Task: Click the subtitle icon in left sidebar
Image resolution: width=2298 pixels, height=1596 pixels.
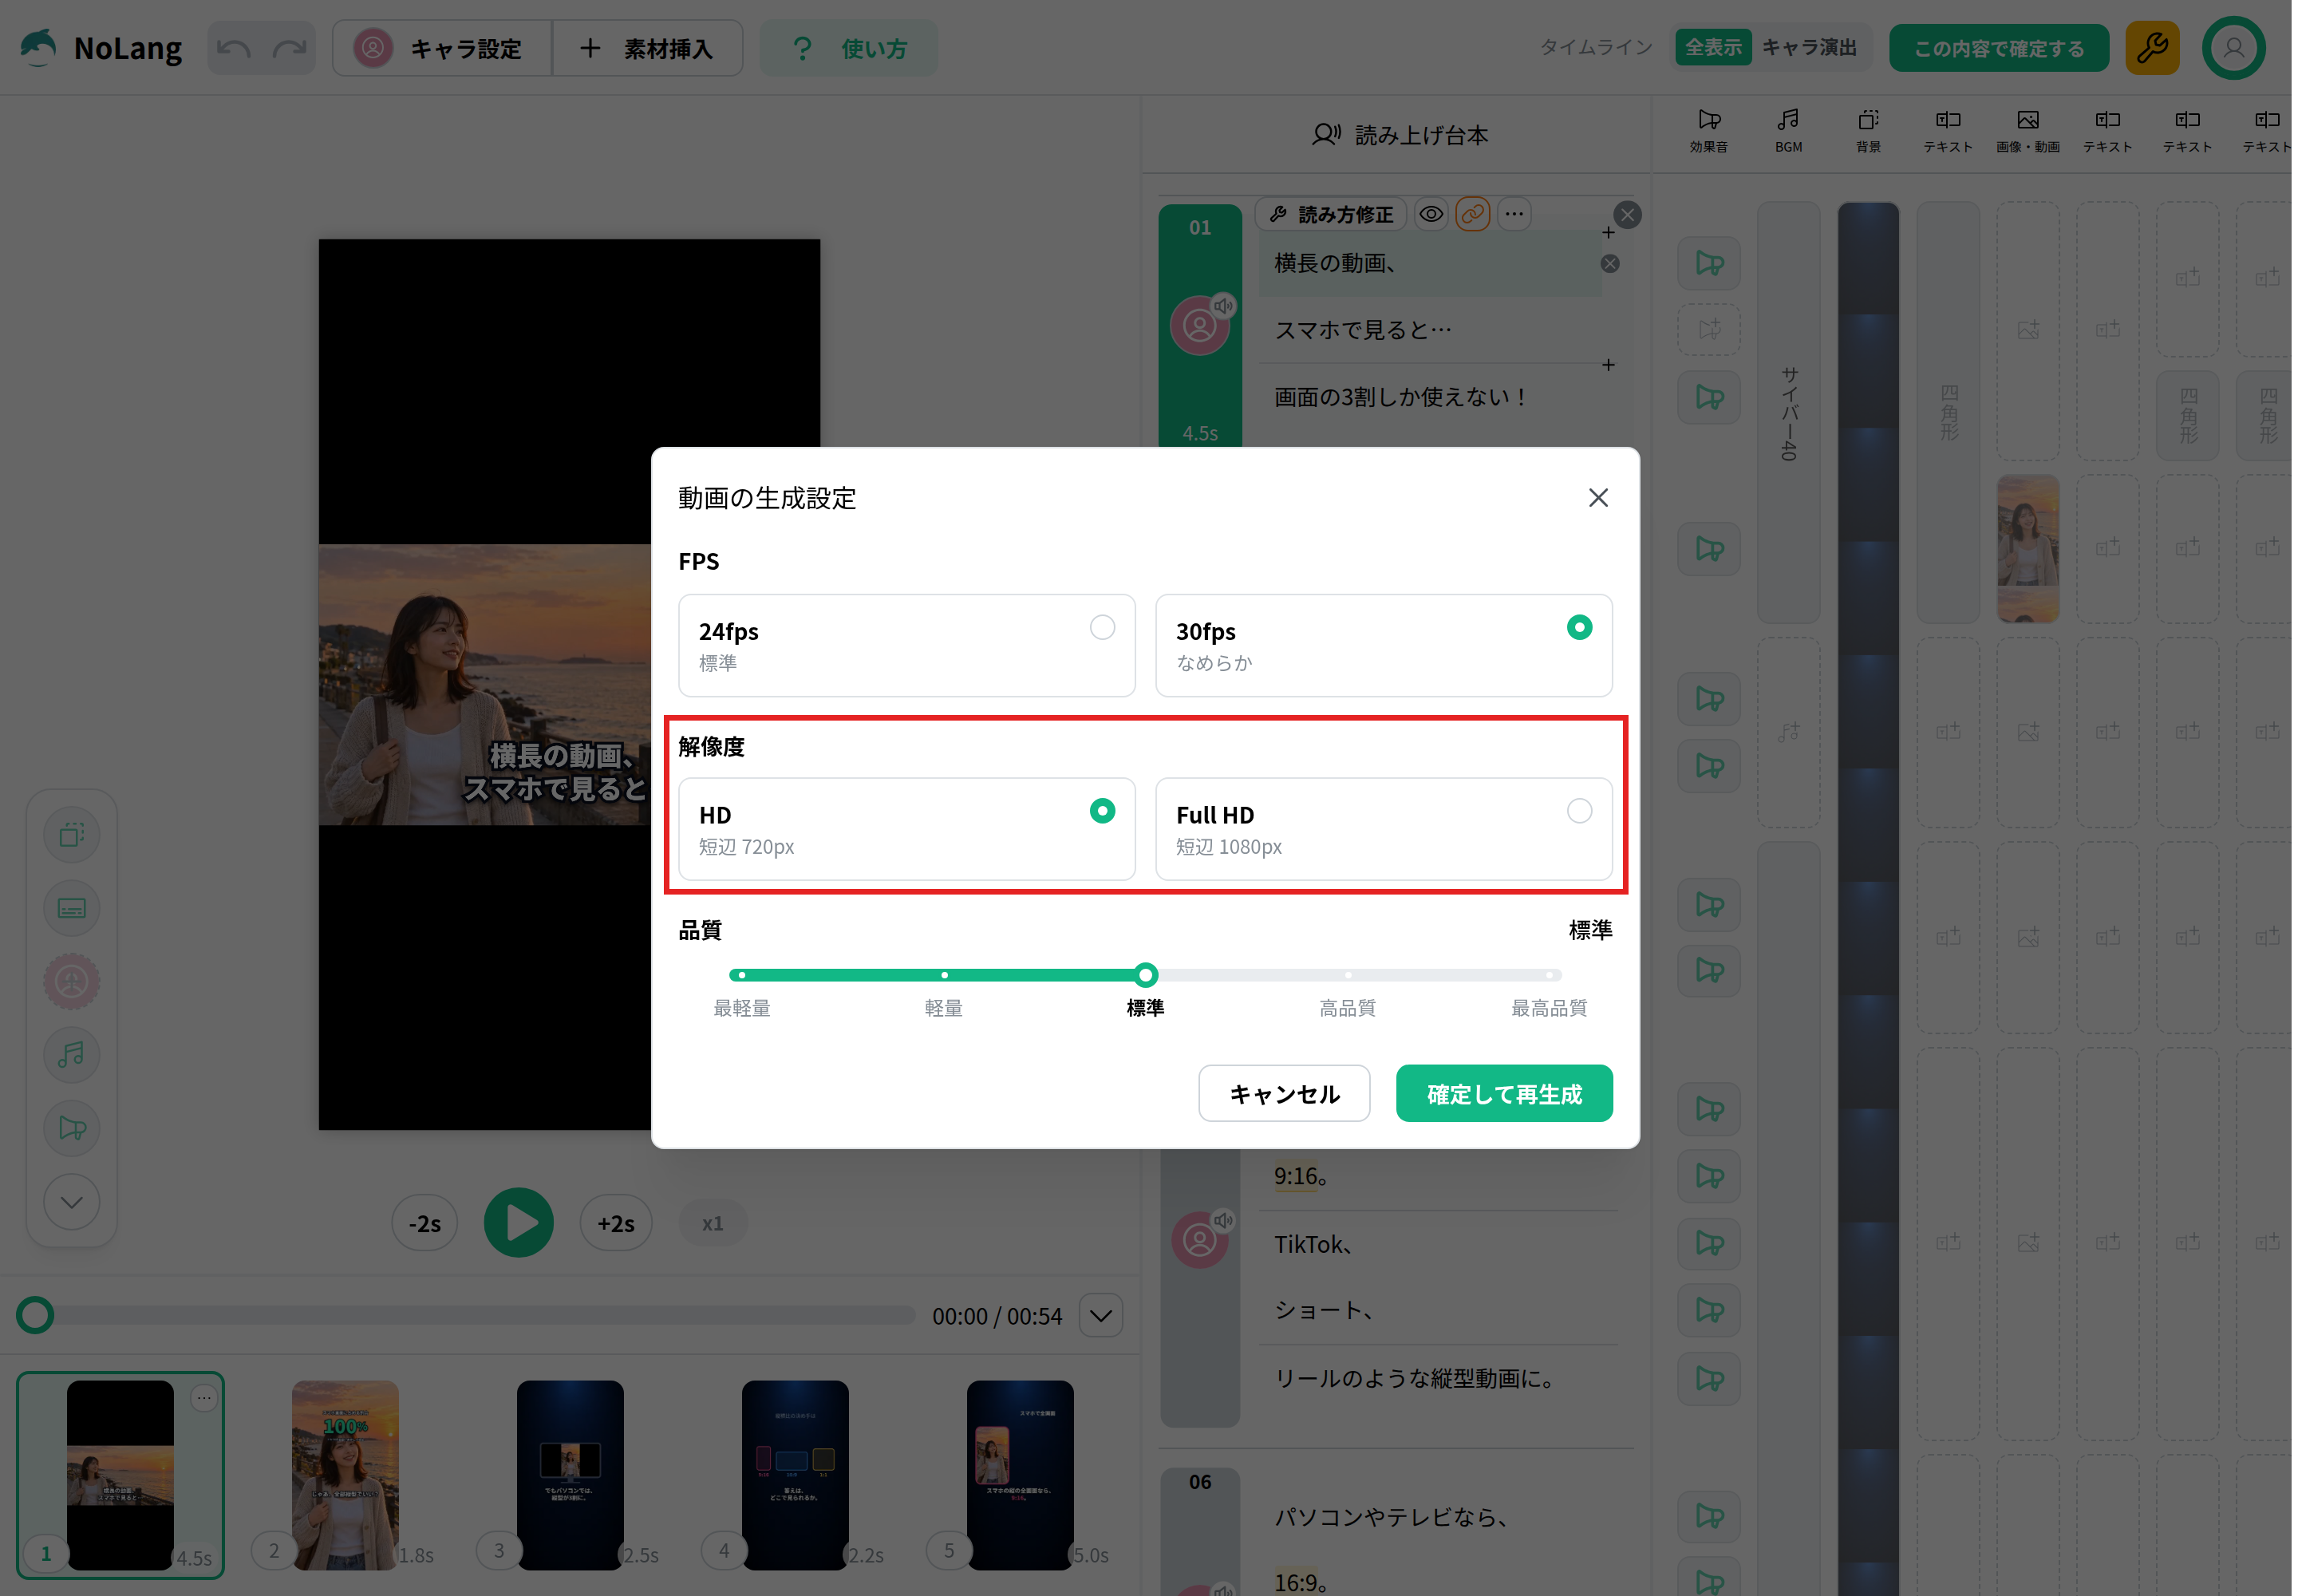Action: tap(71, 907)
